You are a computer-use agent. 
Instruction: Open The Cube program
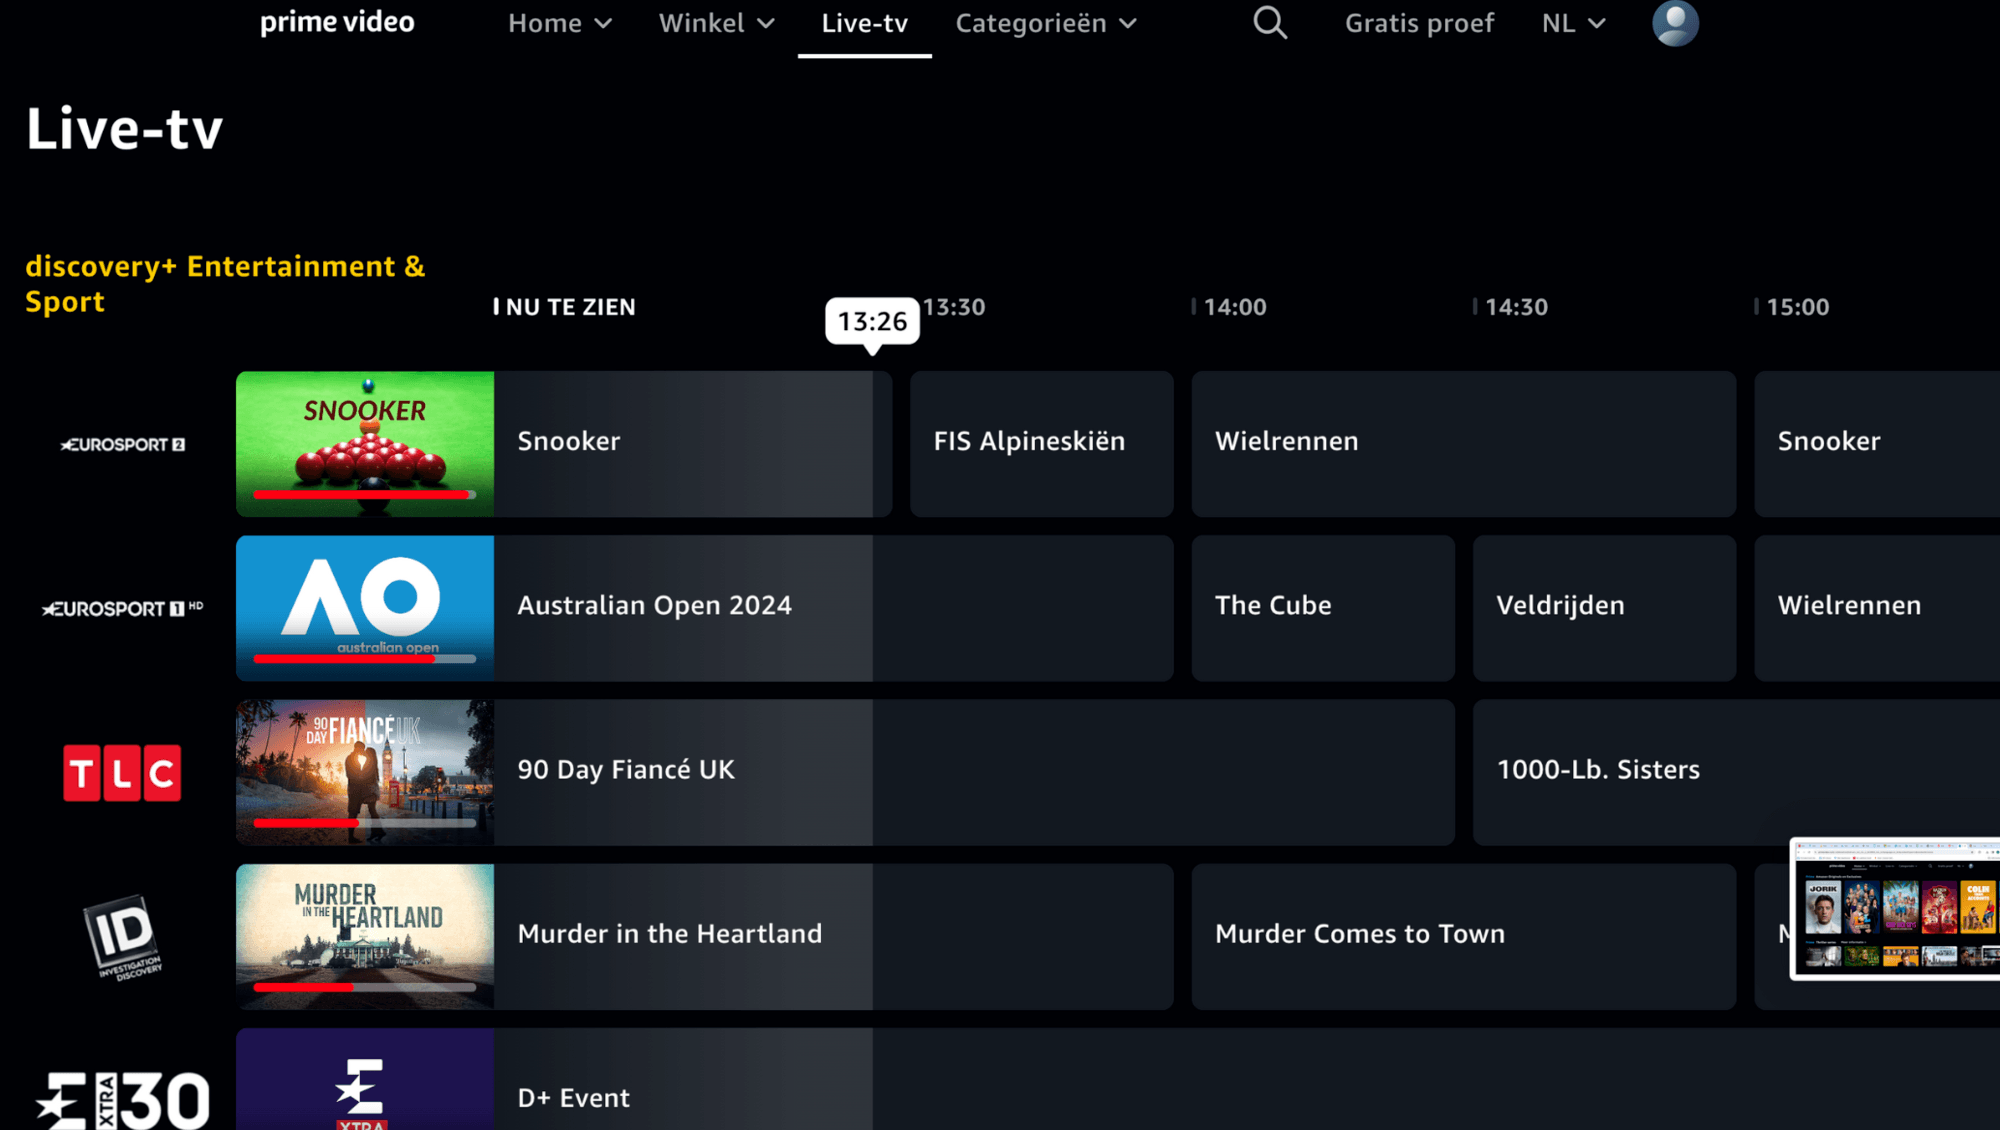pyautogui.click(x=1323, y=608)
